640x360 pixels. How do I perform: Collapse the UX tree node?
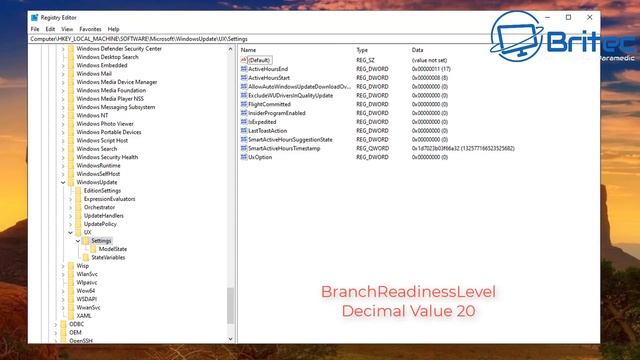coord(71,232)
